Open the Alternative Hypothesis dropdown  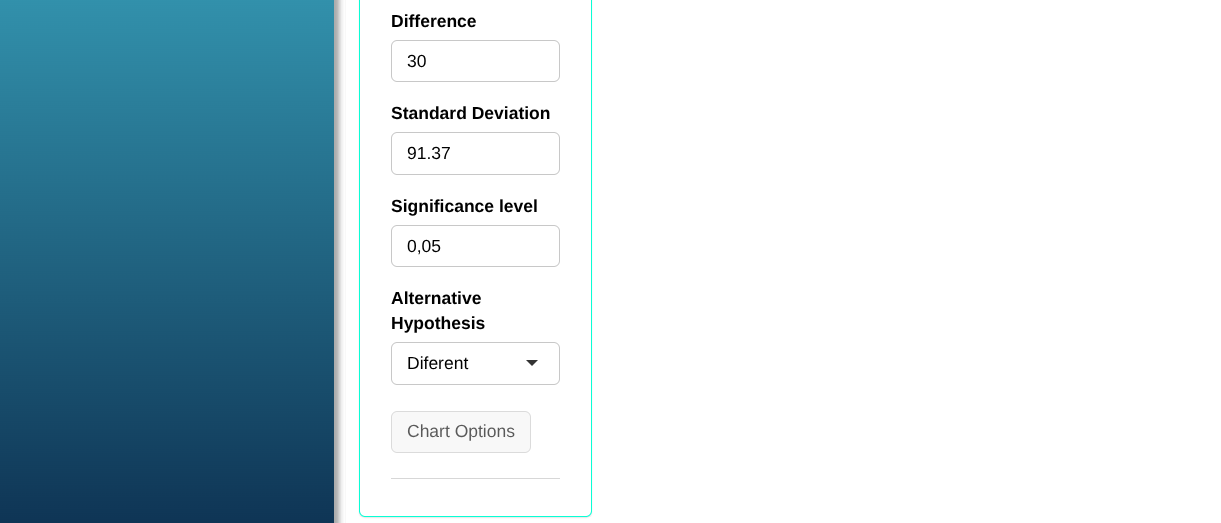coord(475,363)
